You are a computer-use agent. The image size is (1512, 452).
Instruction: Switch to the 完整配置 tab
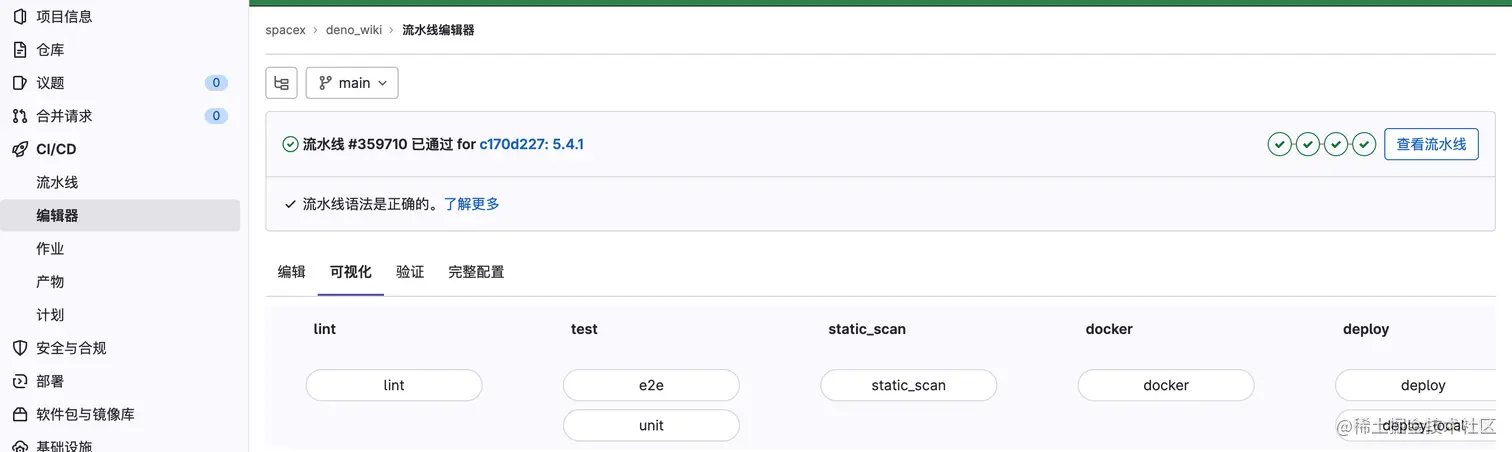point(476,272)
